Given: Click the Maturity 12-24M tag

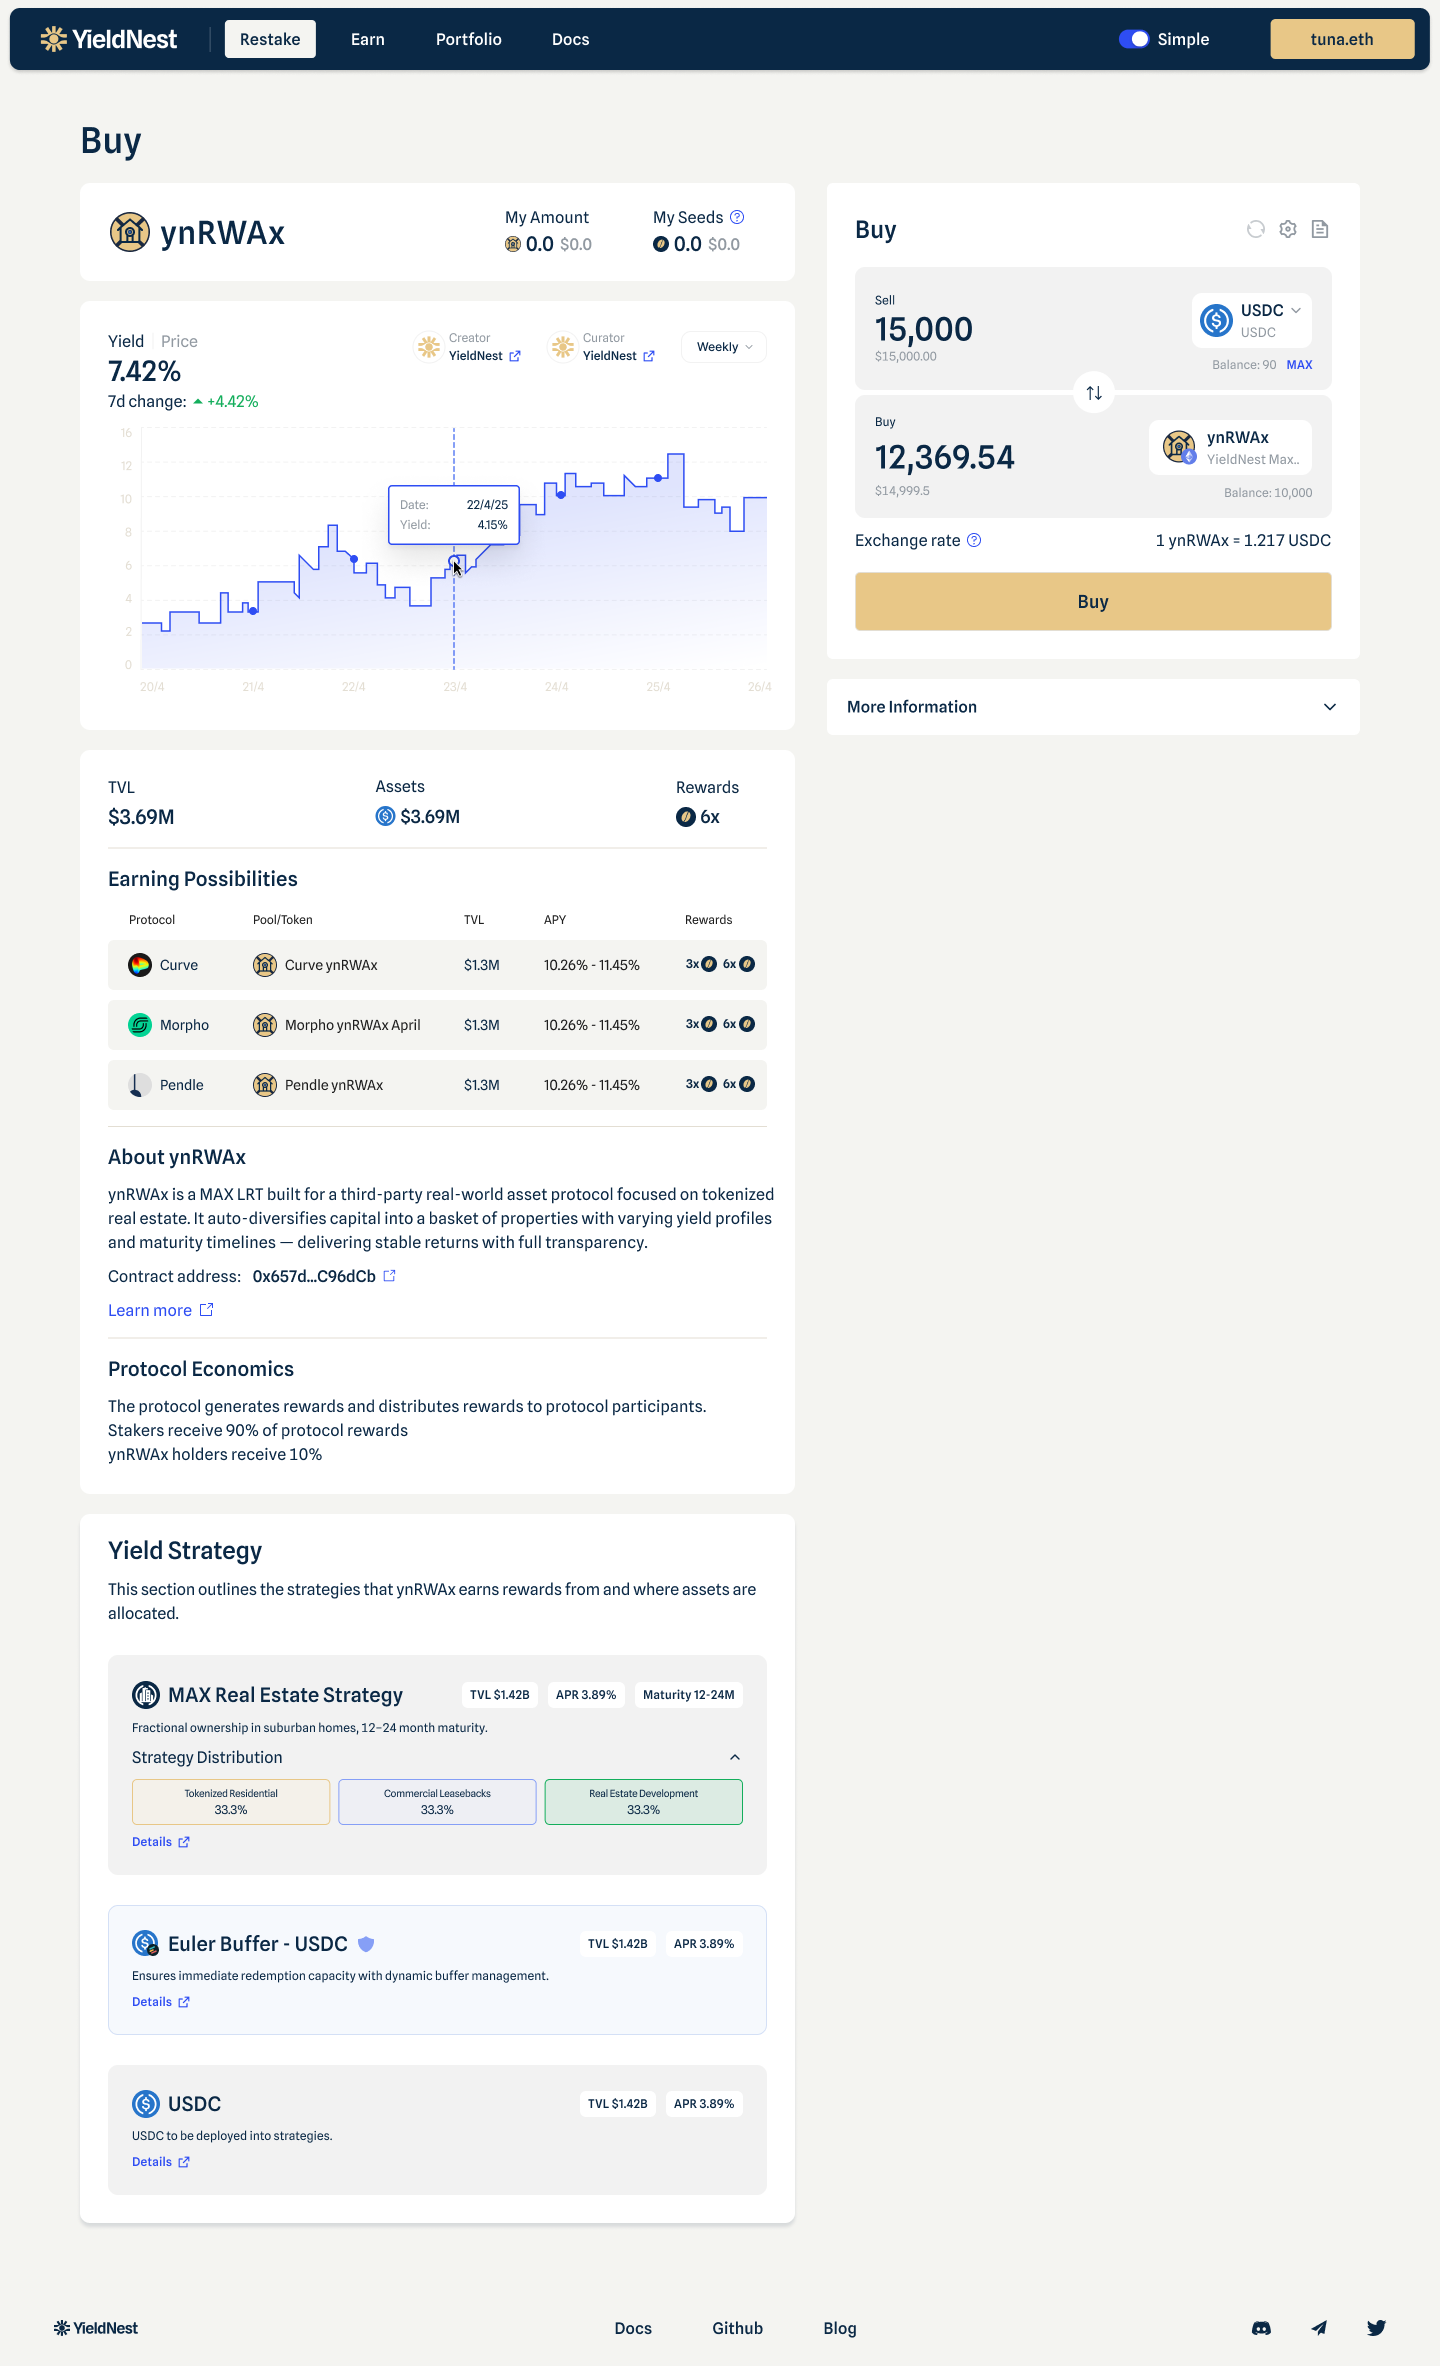Looking at the screenshot, I should pyautogui.click(x=689, y=1695).
